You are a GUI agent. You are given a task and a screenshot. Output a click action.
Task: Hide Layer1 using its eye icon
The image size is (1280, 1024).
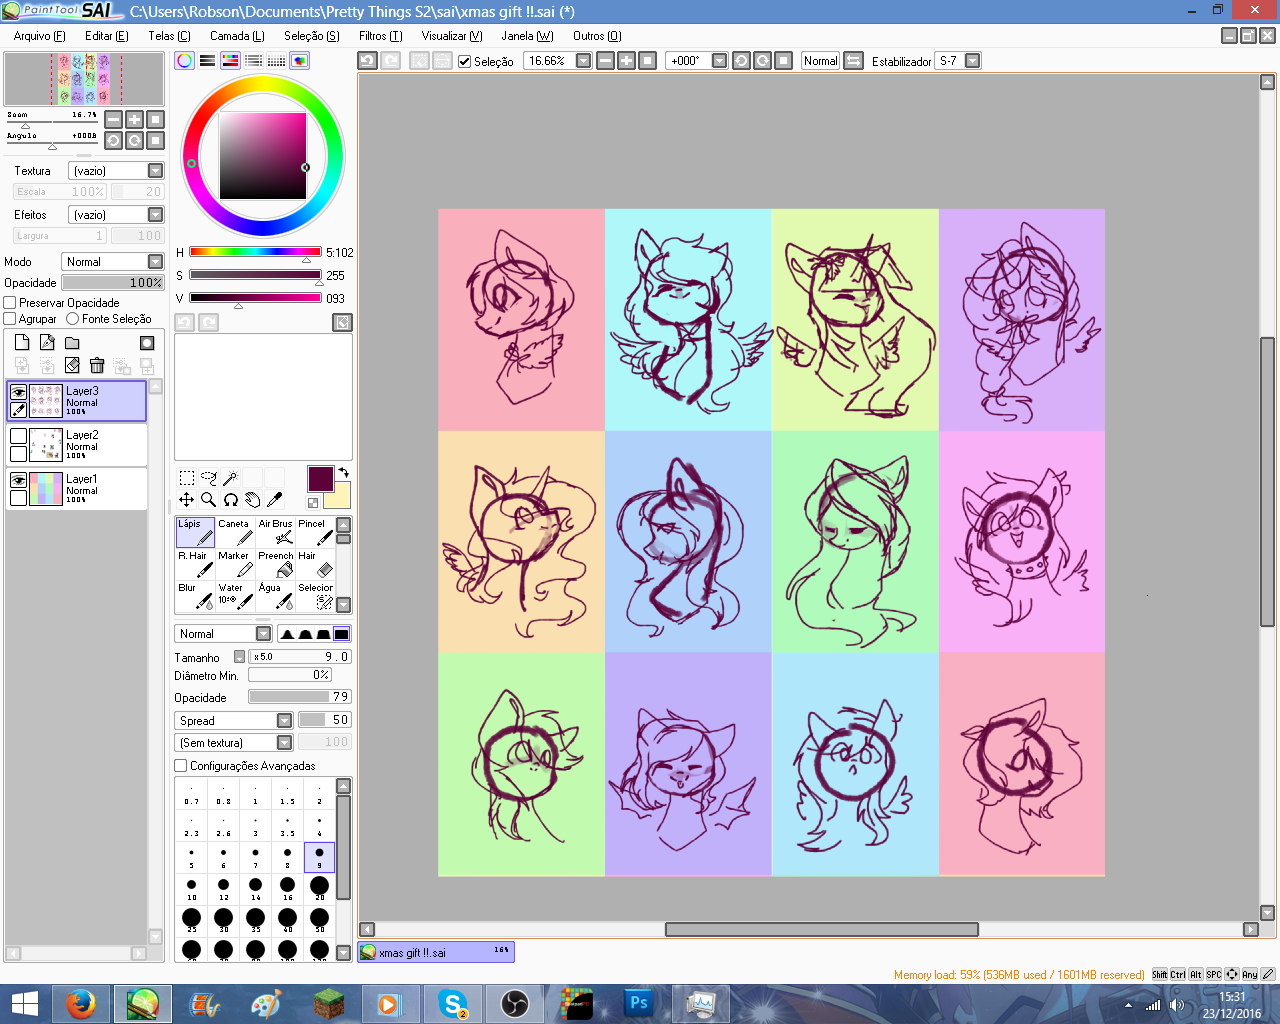coord(18,480)
